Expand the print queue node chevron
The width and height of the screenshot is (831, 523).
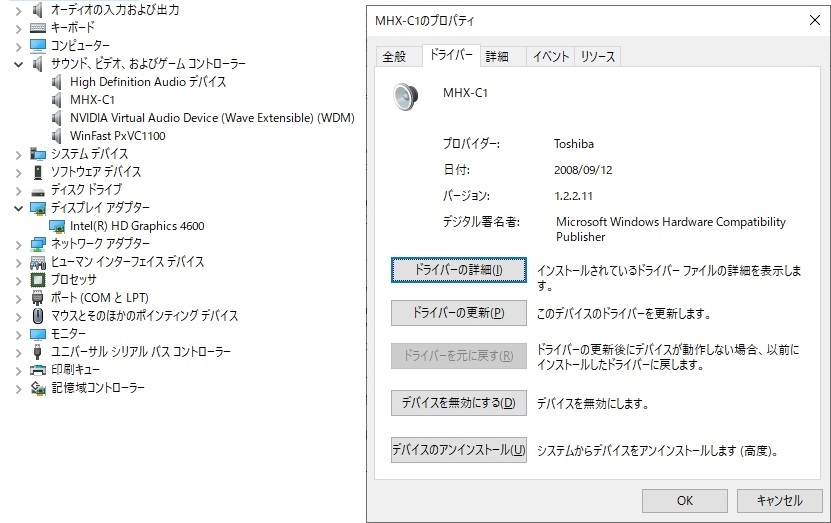[x=18, y=370]
